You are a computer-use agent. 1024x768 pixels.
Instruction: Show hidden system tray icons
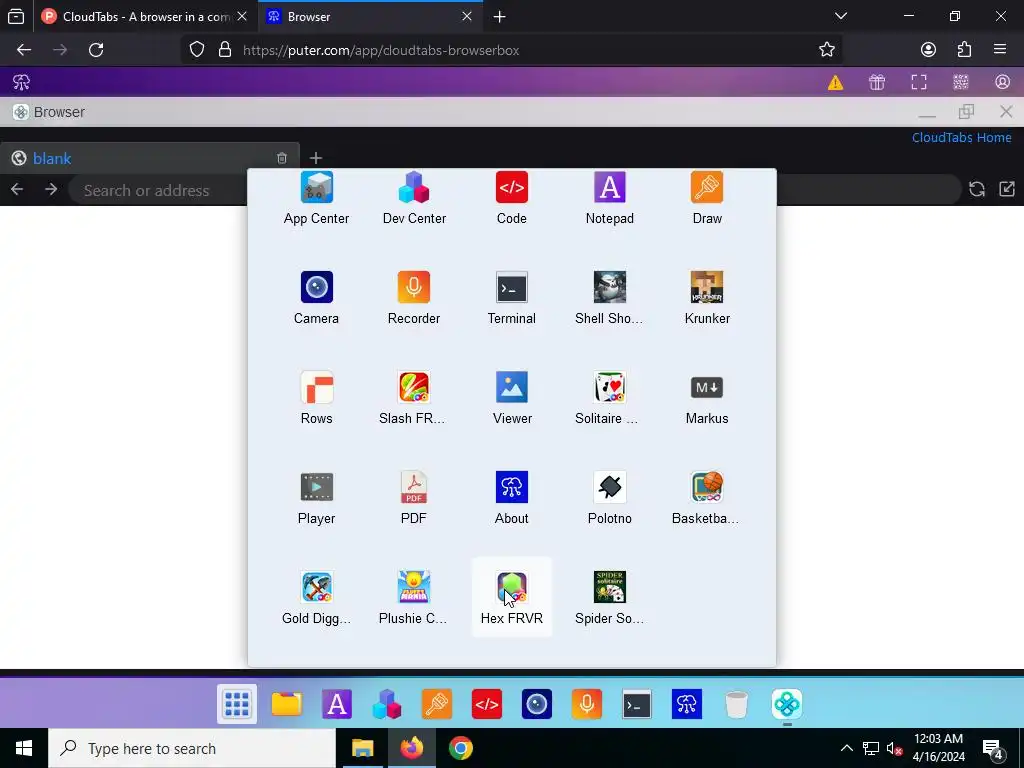click(x=846, y=748)
